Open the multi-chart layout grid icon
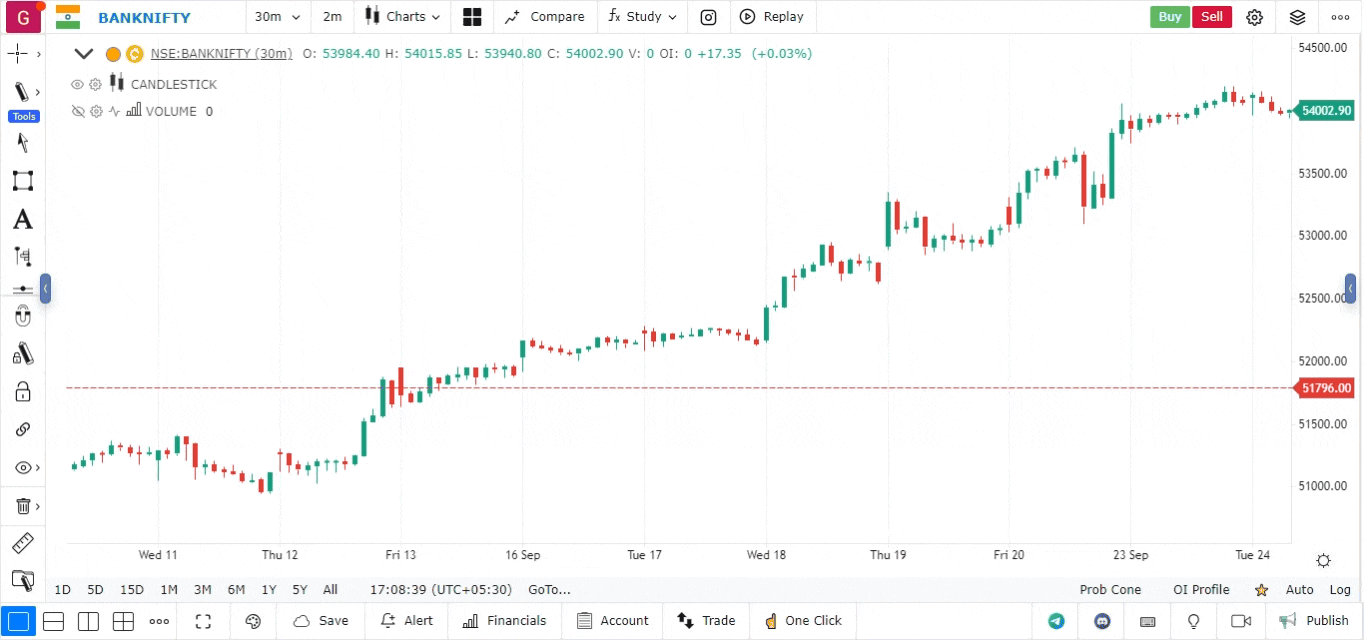 (472, 17)
